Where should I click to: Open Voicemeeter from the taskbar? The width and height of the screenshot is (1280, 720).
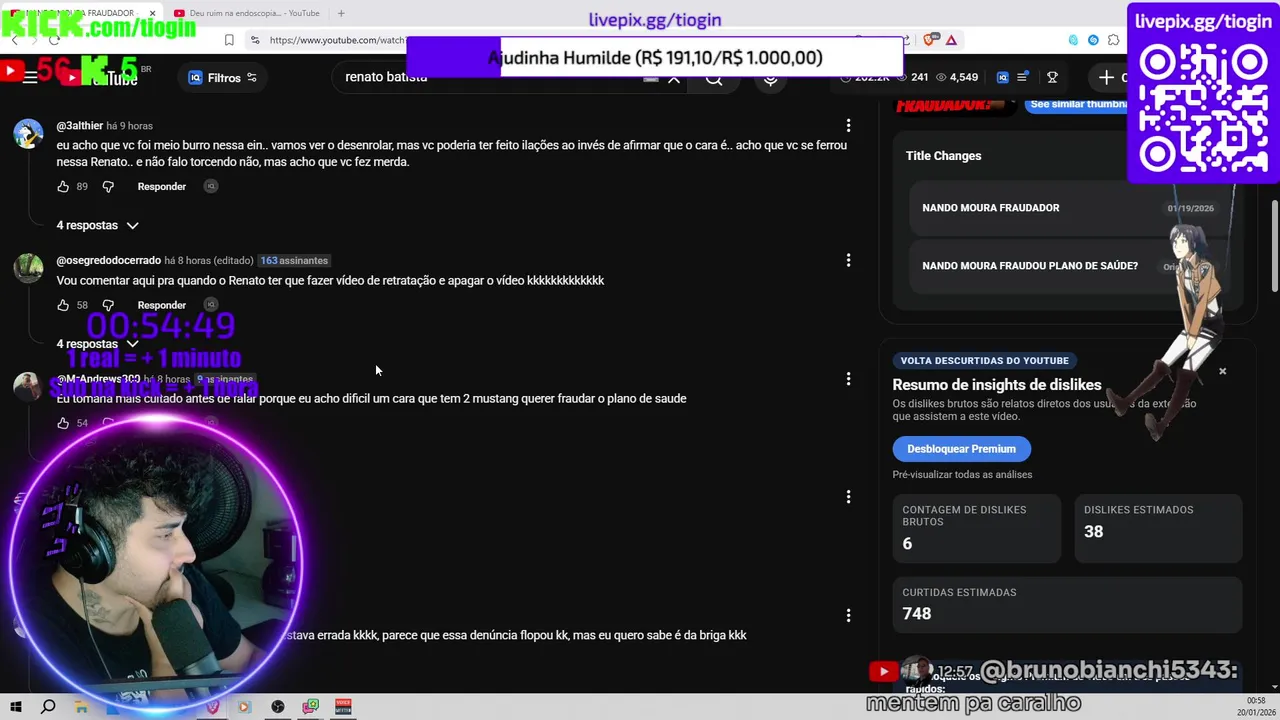pyautogui.click(x=343, y=707)
